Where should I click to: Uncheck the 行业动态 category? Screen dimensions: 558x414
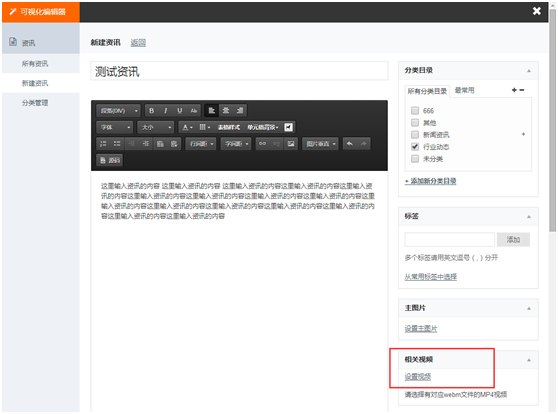coord(415,147)
